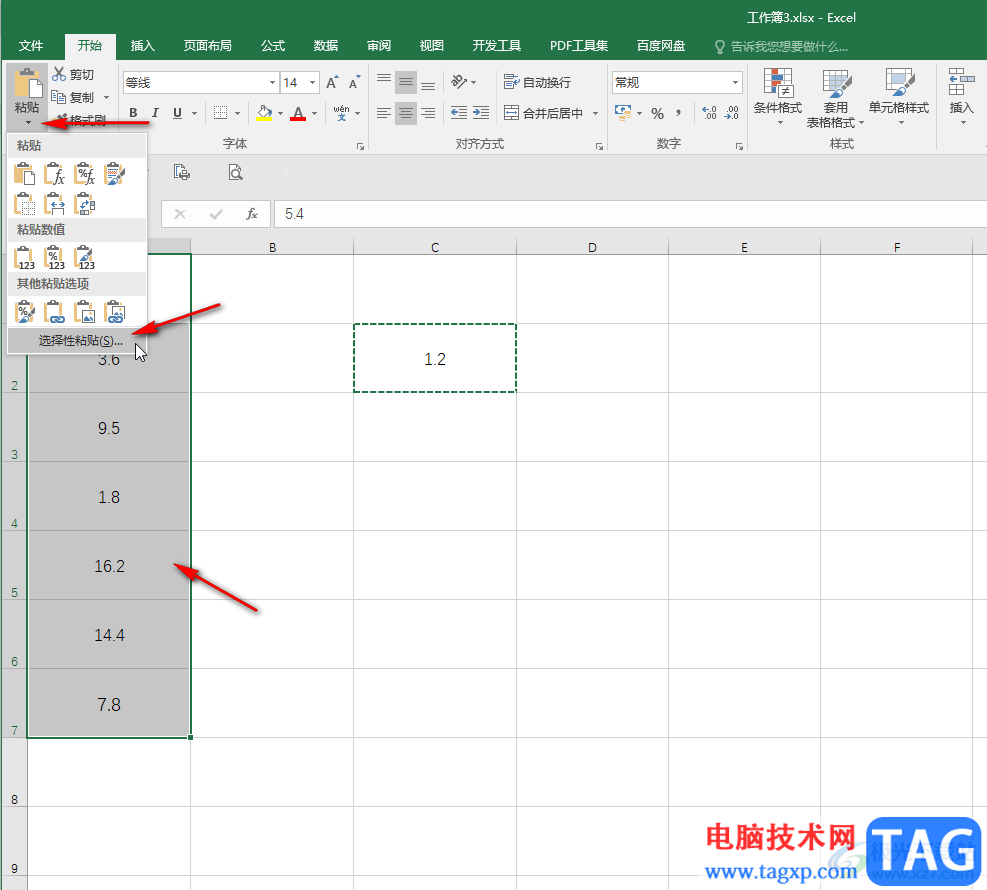Open underline style dropdown arrow
This screenshot has width=987, height=890.
point(195,113)
